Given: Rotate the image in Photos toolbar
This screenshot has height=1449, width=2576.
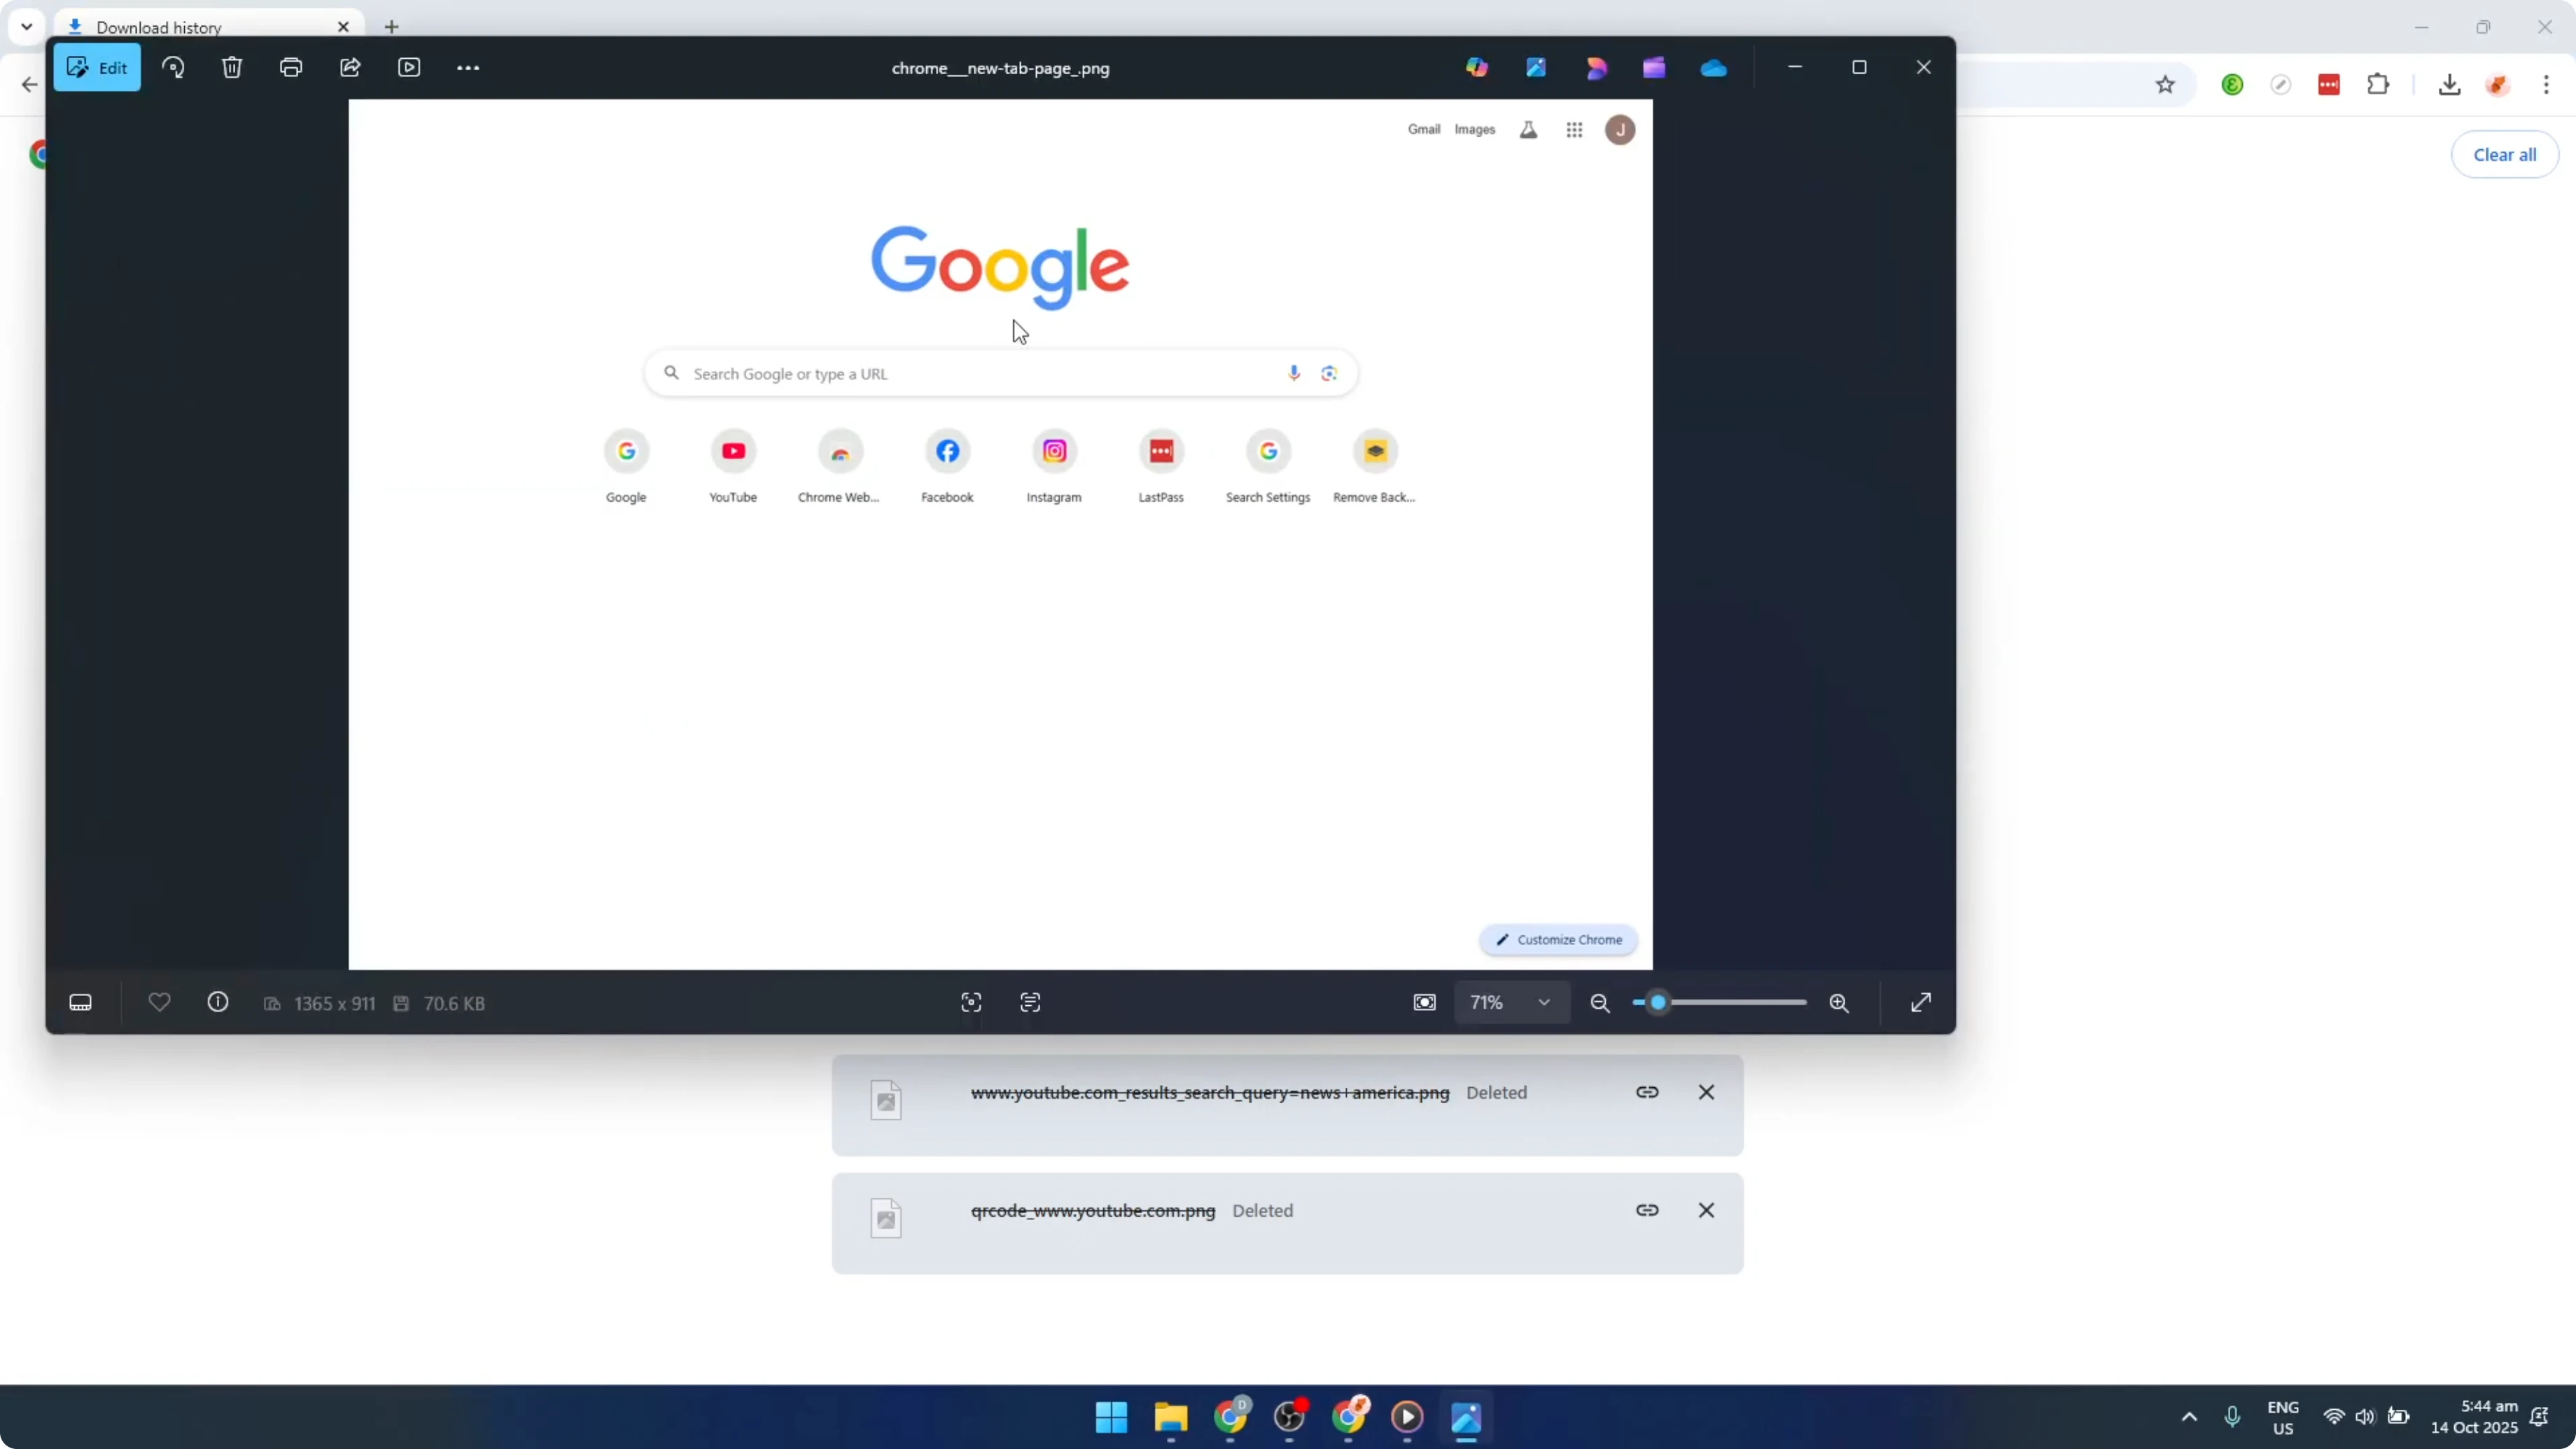Looking at the screenshot, I should (x=173, y=68).
